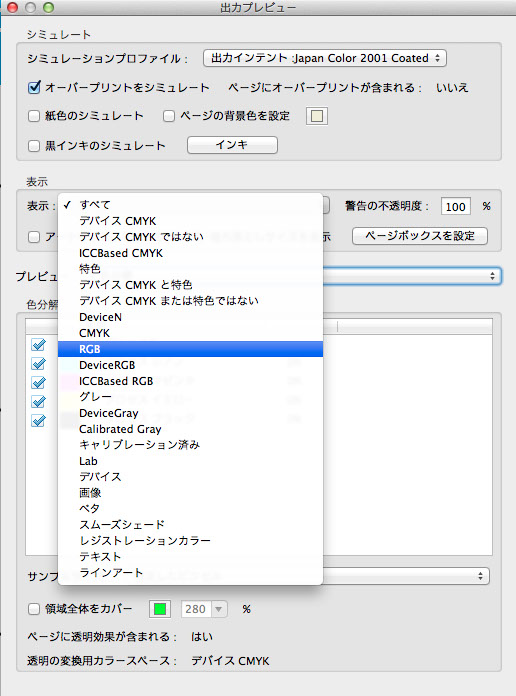Select ラインアート menu entry
The image size is (516, 696).
click(x=190, y=573)
